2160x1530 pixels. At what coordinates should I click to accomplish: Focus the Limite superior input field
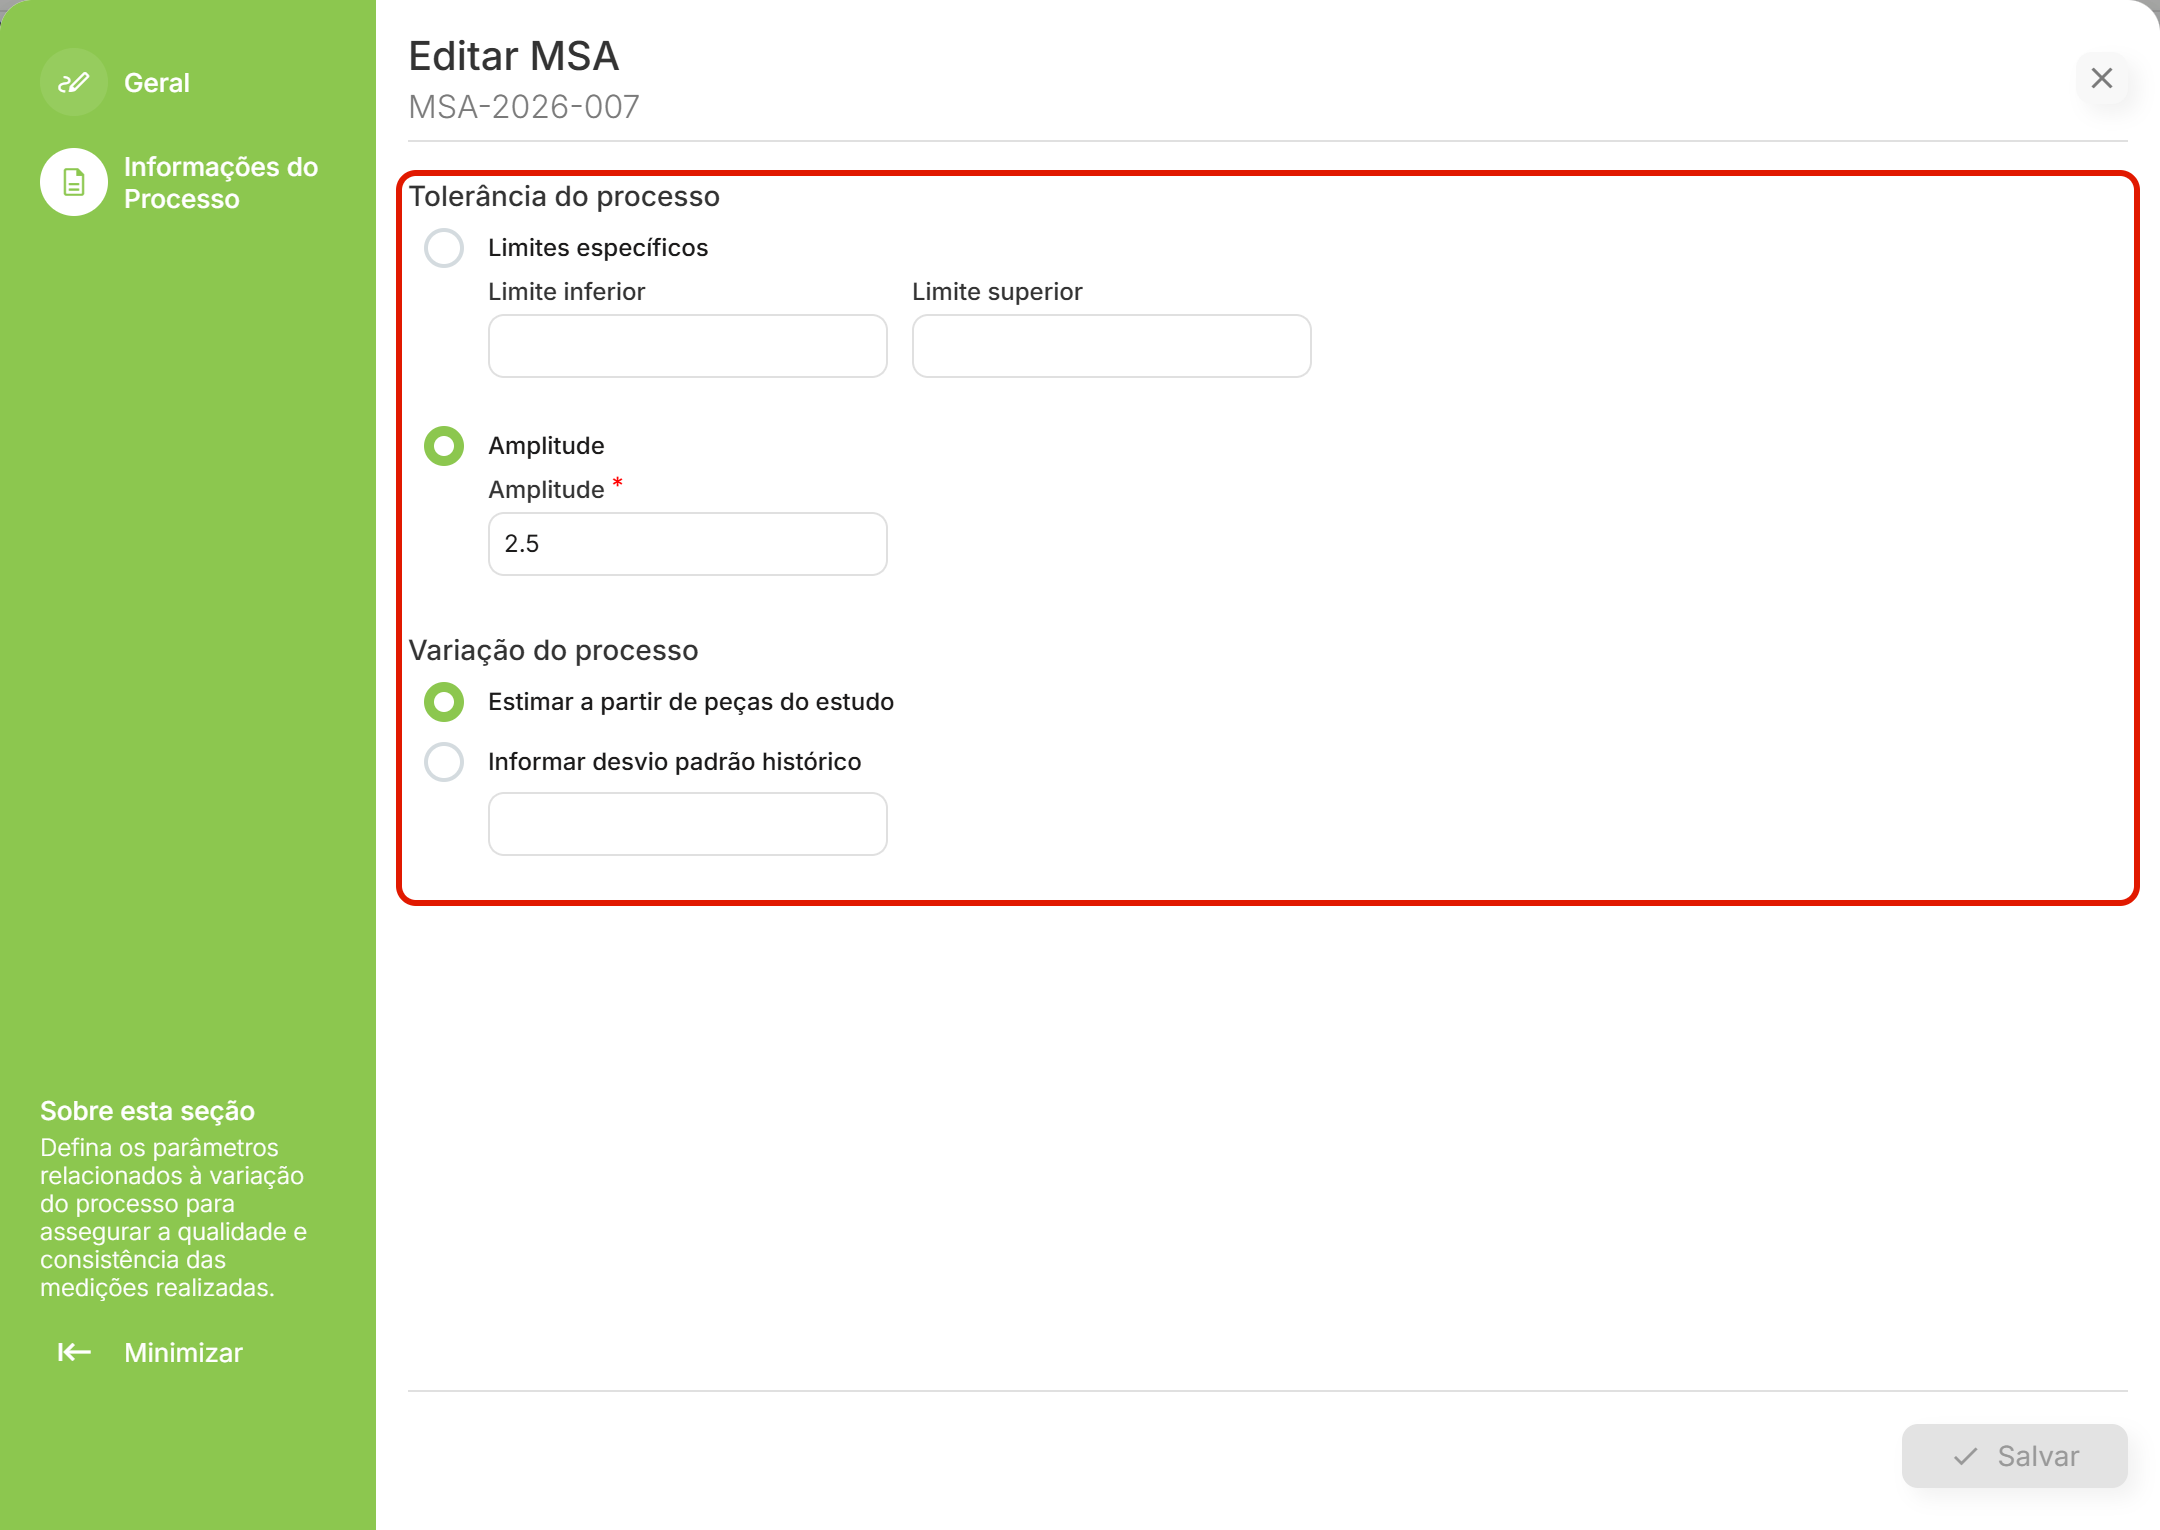[x=1112, y=346]
